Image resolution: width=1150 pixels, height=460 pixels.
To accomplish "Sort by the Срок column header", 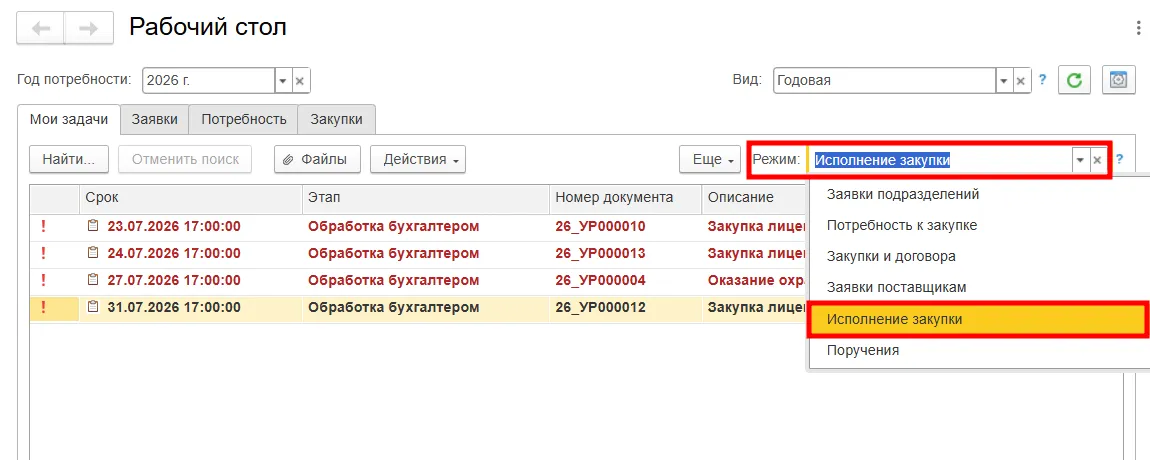I will (191, 198).
